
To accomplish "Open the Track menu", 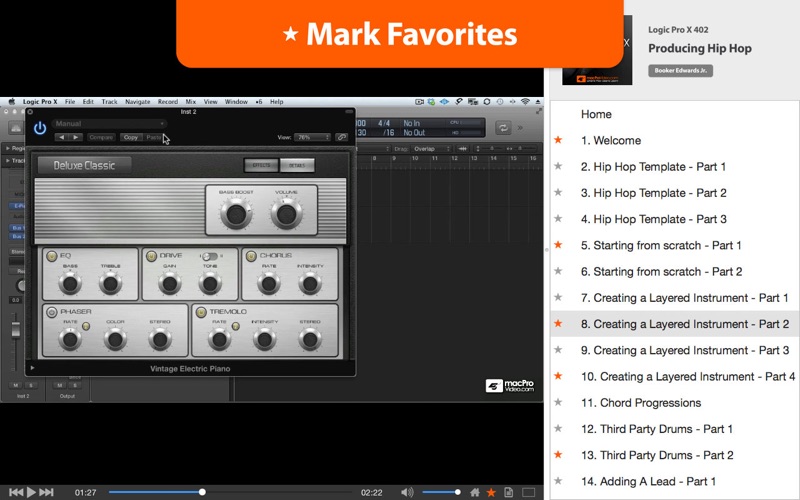I will tap(109, 102).
